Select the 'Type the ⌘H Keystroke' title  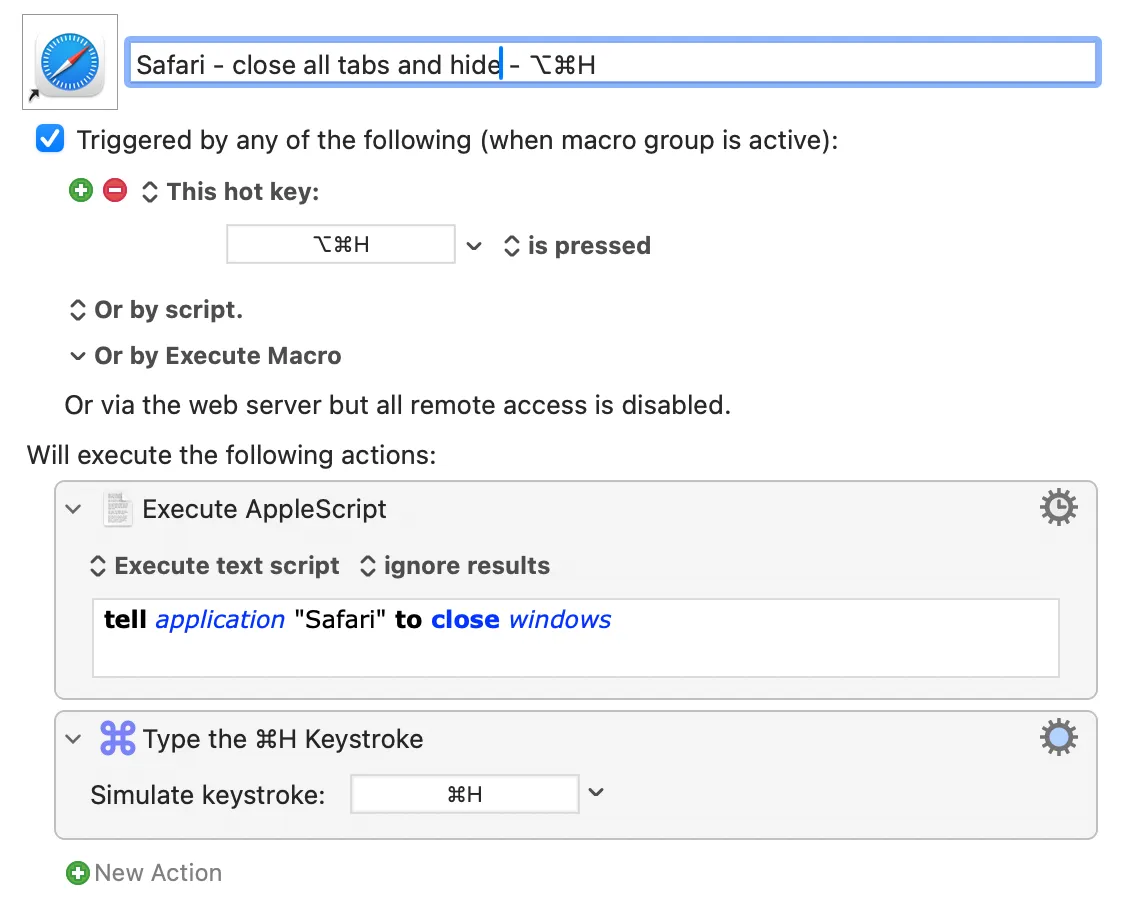point(283,738)
